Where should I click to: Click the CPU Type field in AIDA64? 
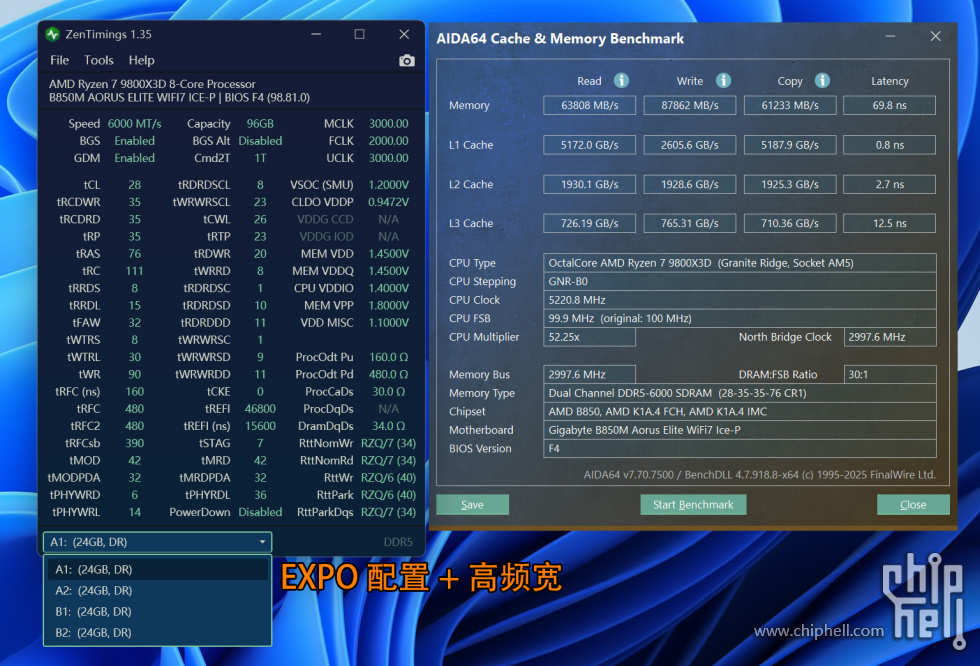(x=740, y=263)
